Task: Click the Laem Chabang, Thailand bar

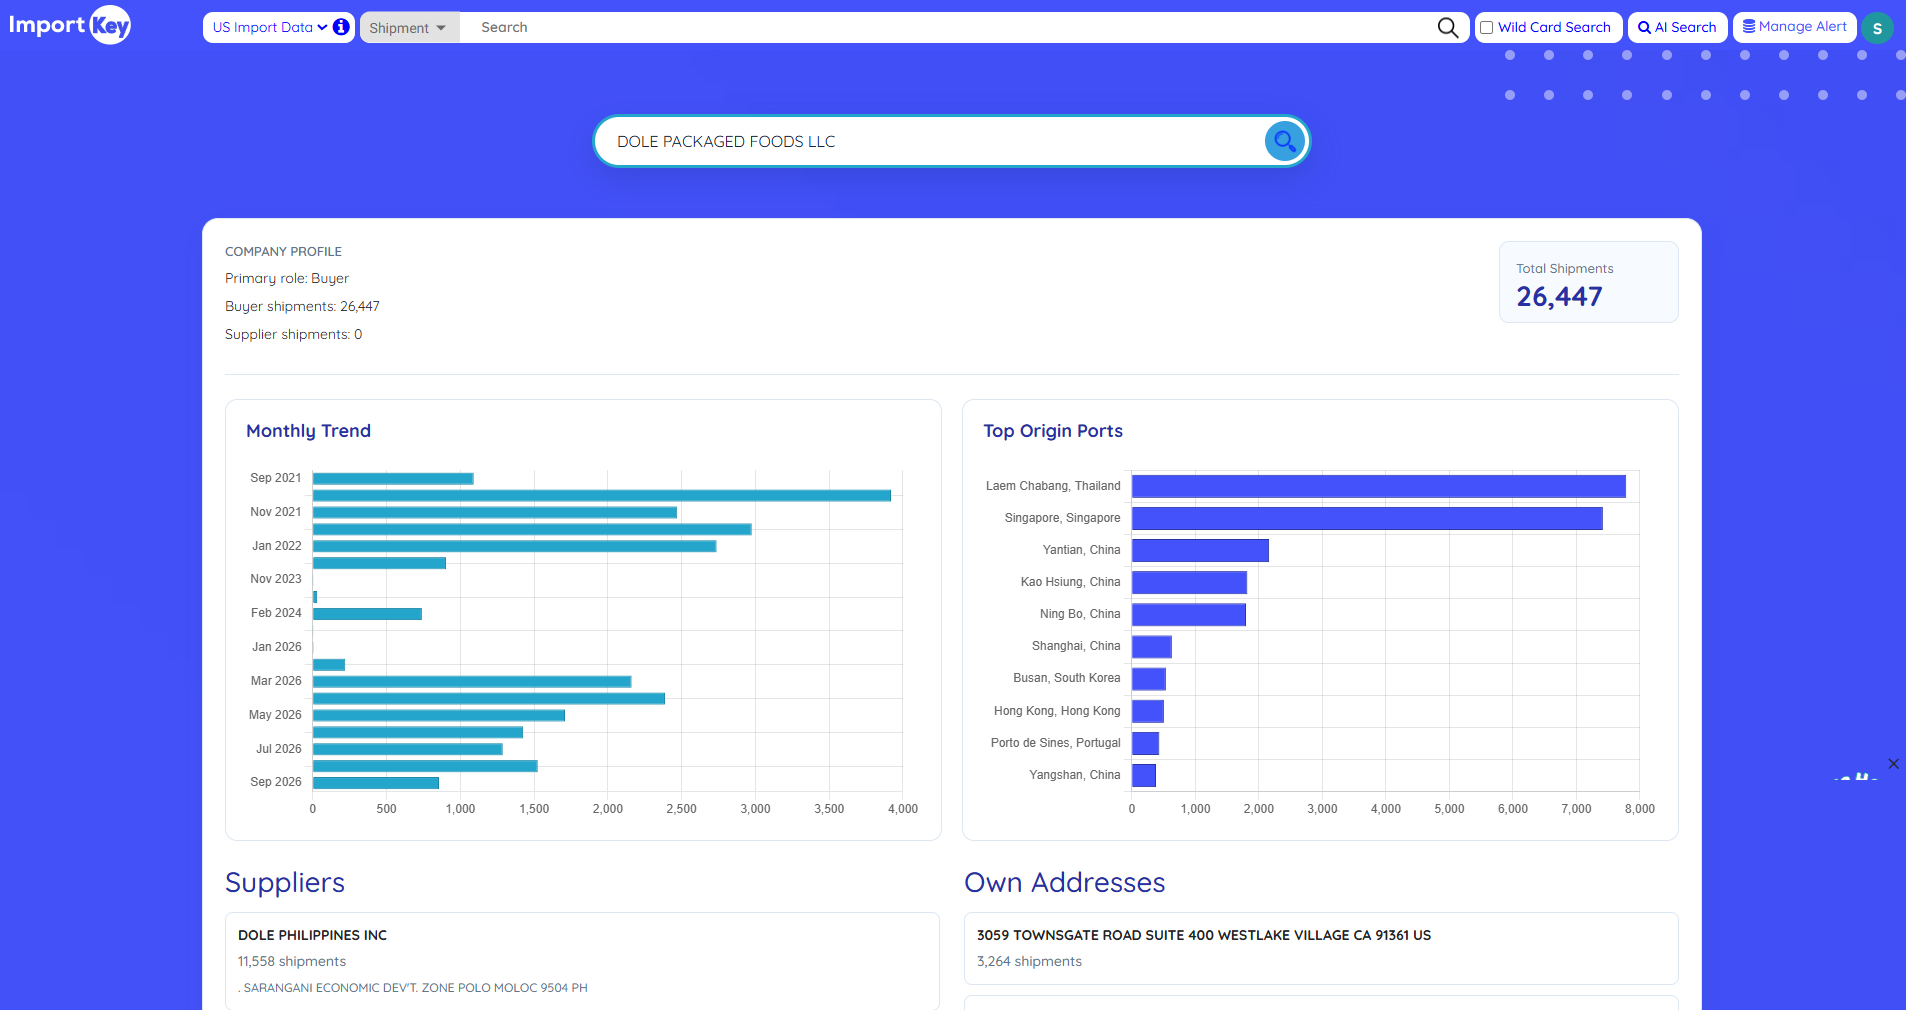Action: (1378, 486)
